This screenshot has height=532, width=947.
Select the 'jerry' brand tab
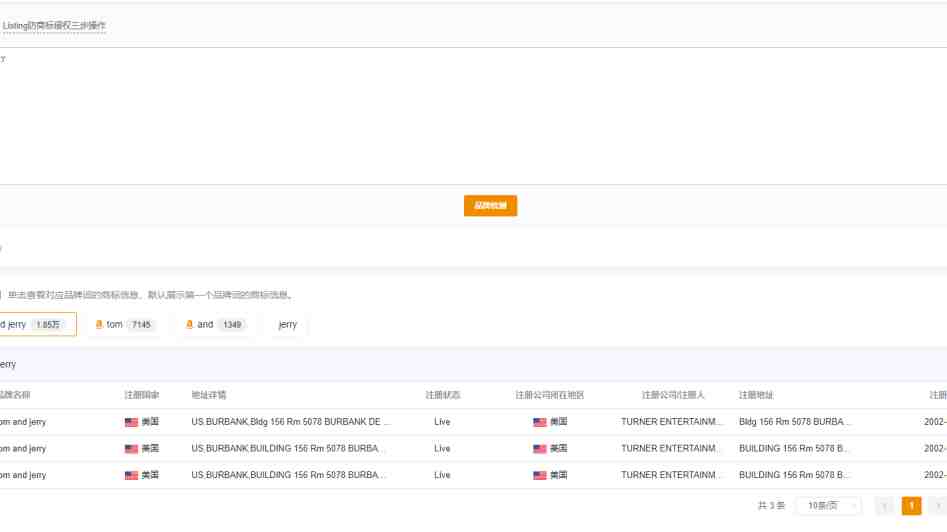pyautogui.click(x=287, y=324)
